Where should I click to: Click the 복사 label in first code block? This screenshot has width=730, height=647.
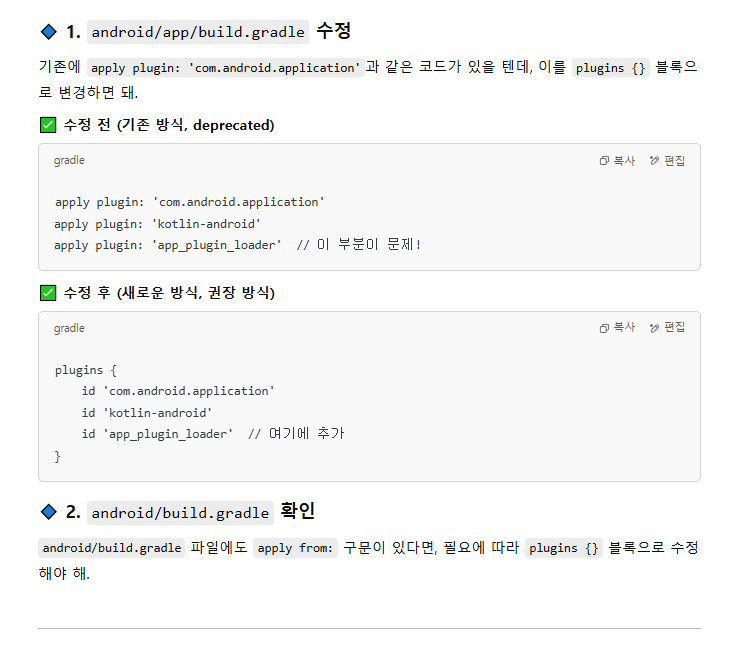click(624, 161)
